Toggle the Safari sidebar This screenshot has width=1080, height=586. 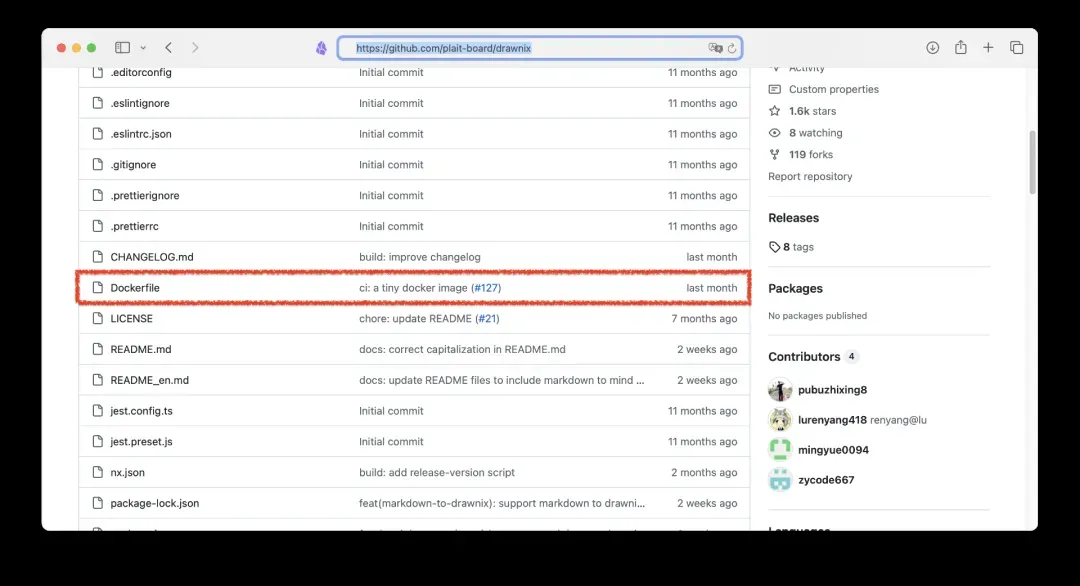(122, 48)
